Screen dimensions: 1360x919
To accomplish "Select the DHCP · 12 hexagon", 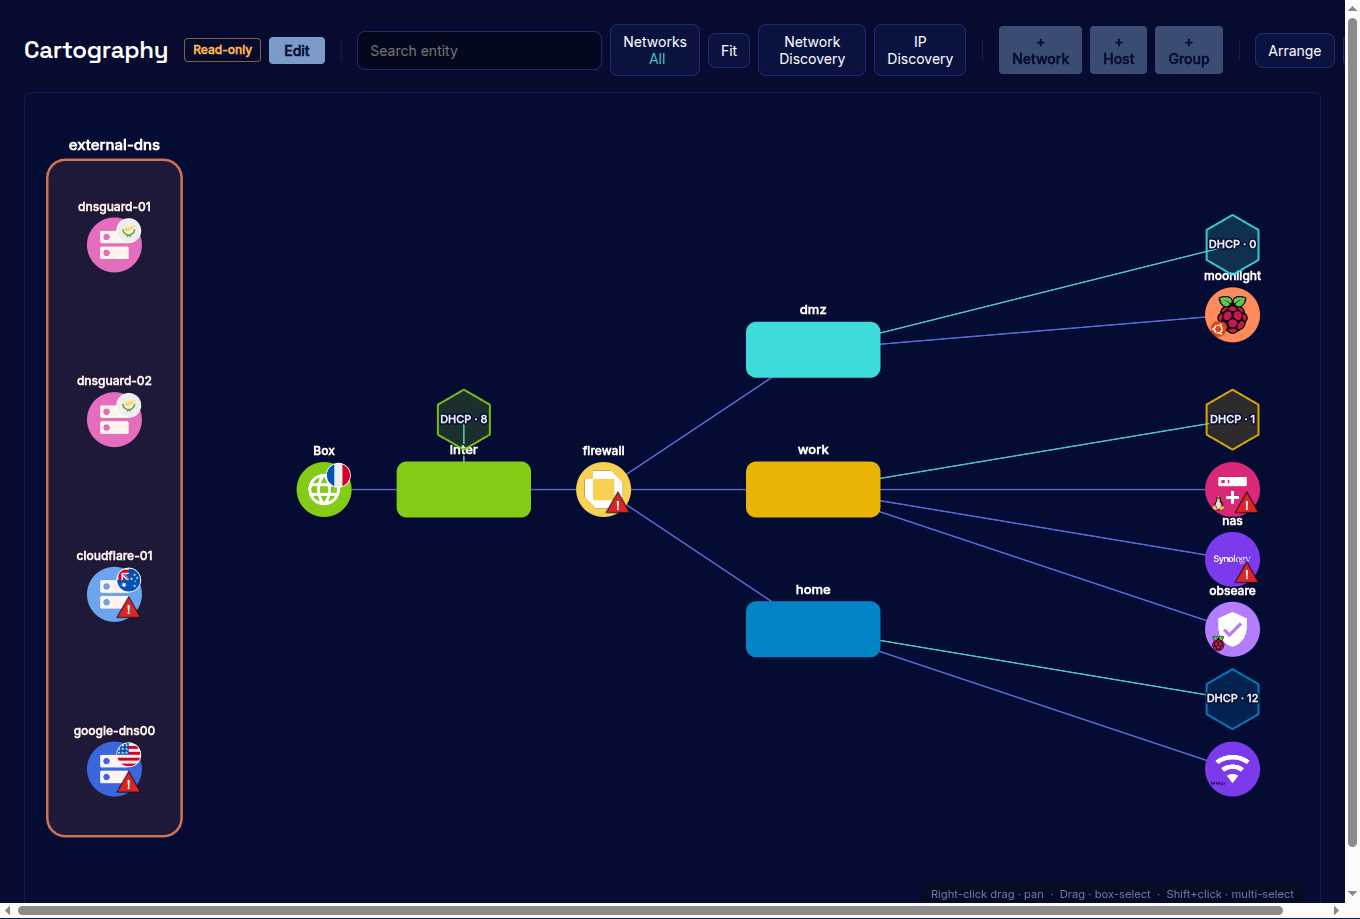I will (1232, 699).
